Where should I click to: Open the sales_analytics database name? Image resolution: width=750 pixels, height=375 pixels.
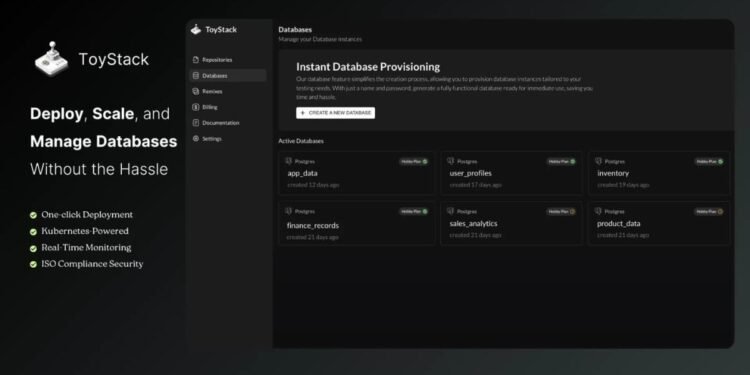coord(474,224)
